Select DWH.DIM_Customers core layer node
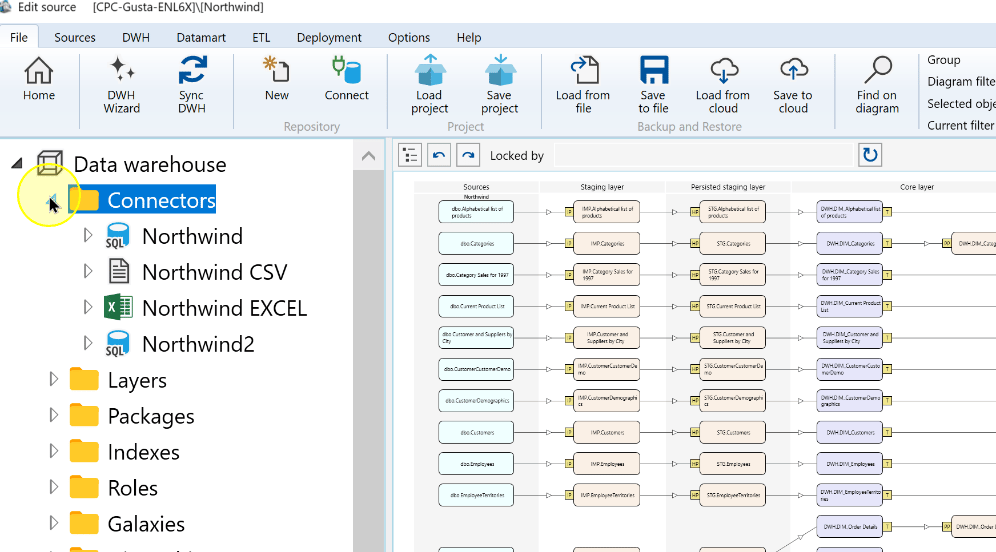The height and width of the screenshot is (552, 996). [x=850, y=433]
